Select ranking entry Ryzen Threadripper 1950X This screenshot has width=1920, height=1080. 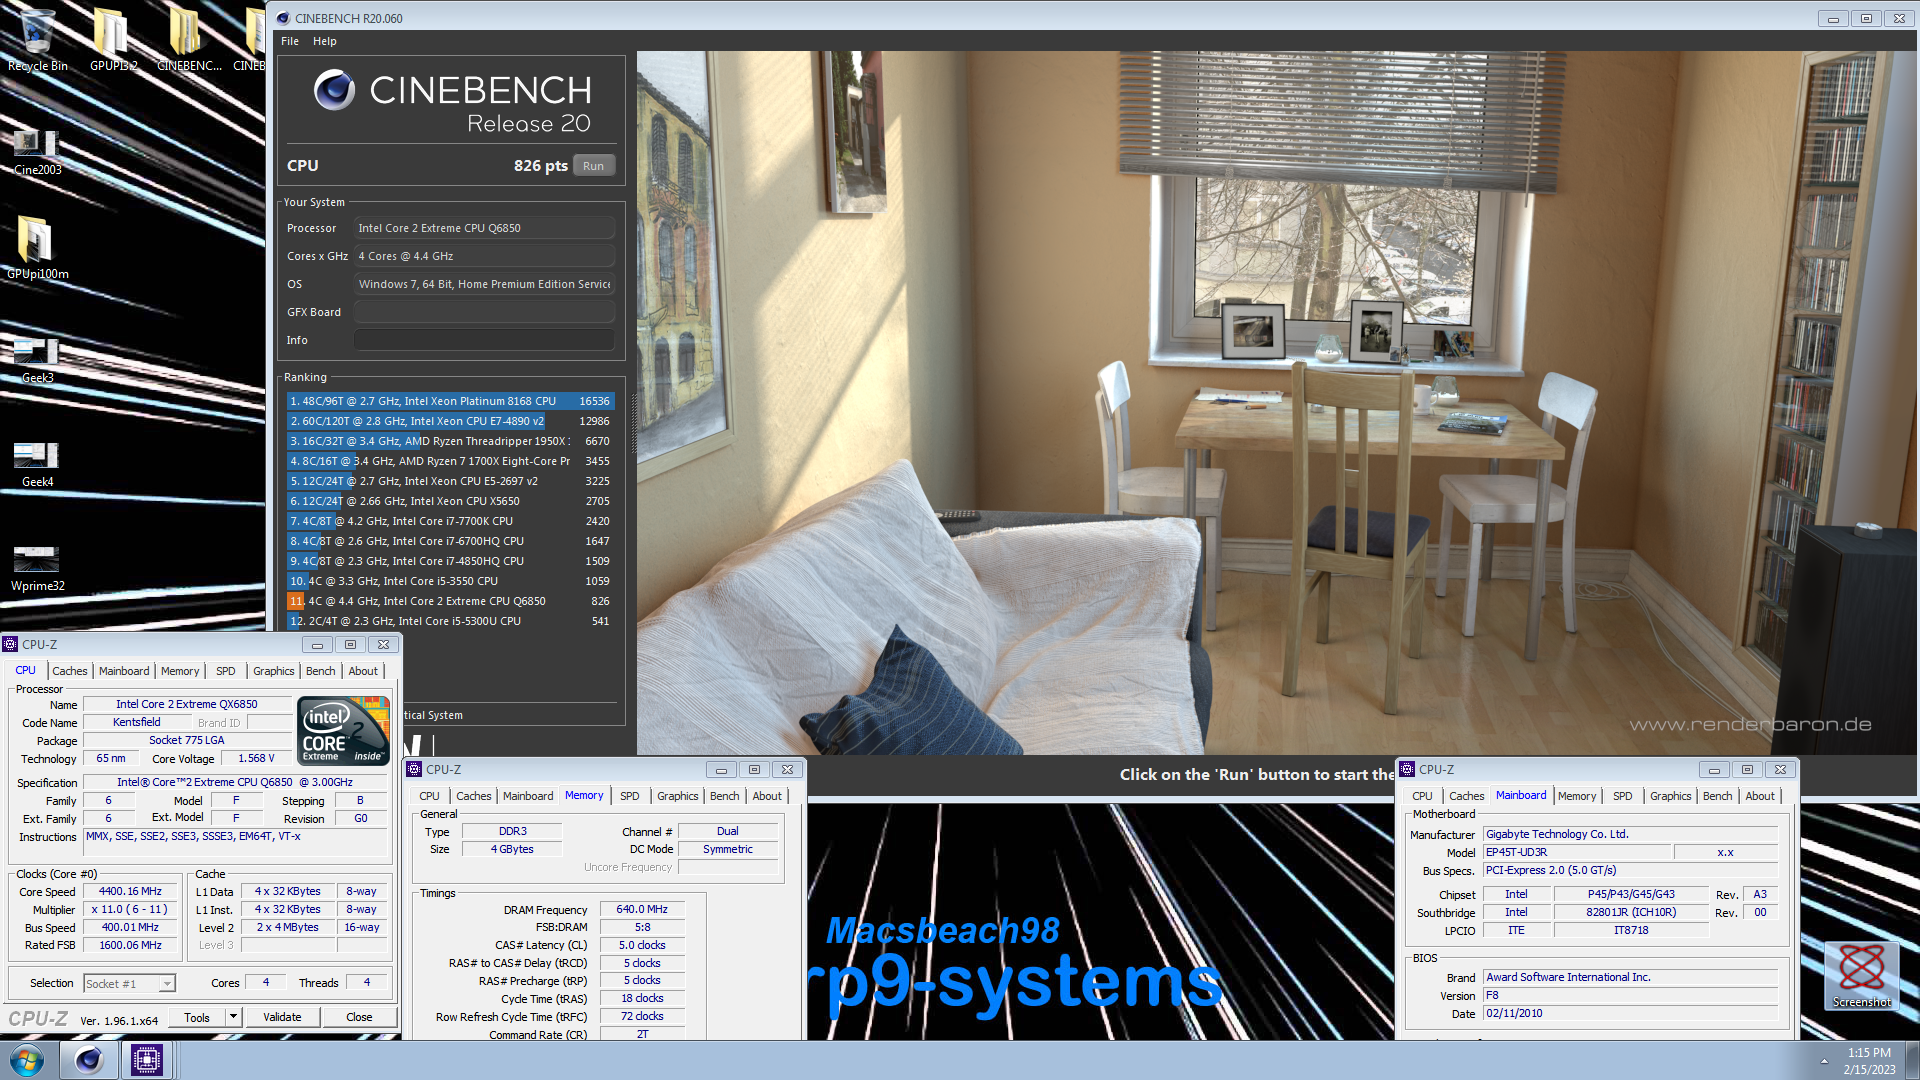pos(450,441)
